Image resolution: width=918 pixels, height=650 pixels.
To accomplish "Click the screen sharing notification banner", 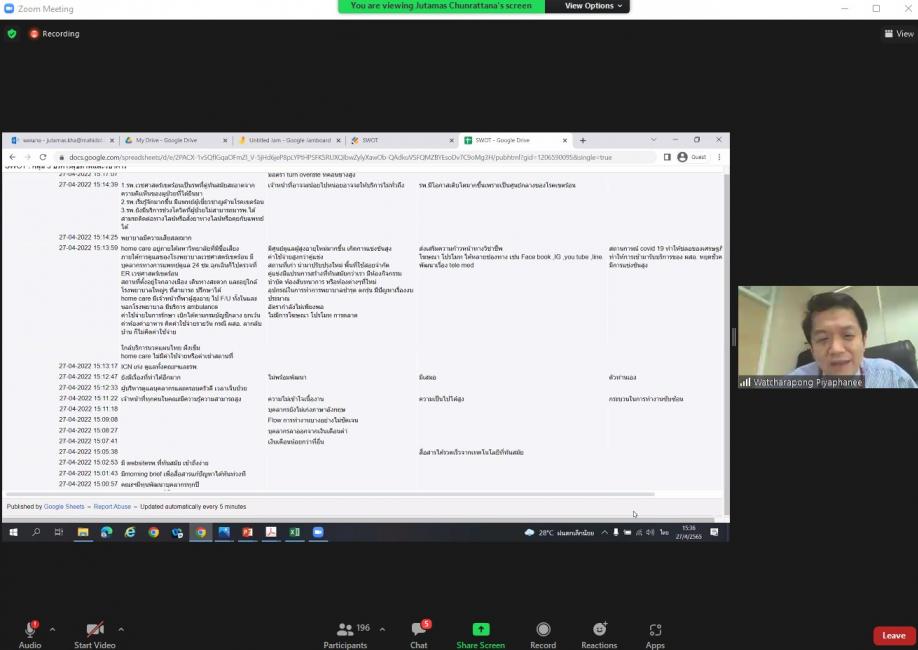I will coord(441,6).
